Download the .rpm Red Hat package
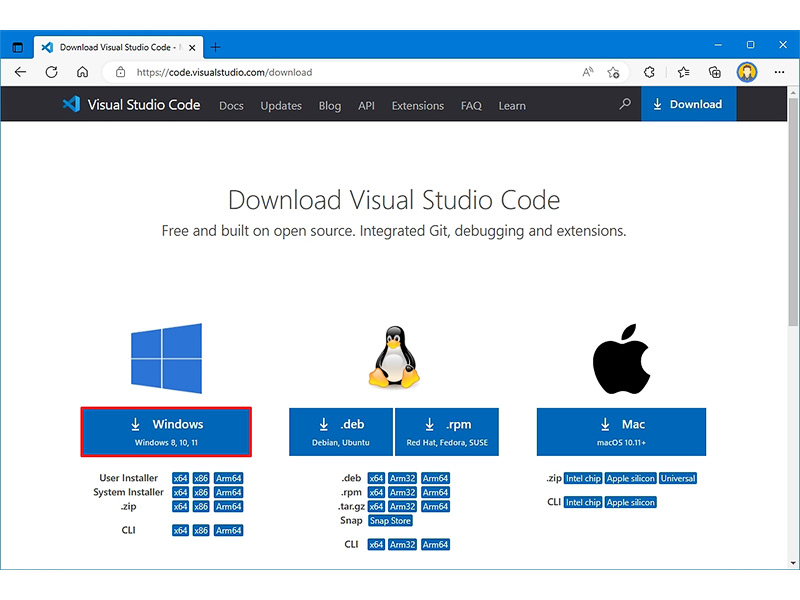 pos(447,432)
